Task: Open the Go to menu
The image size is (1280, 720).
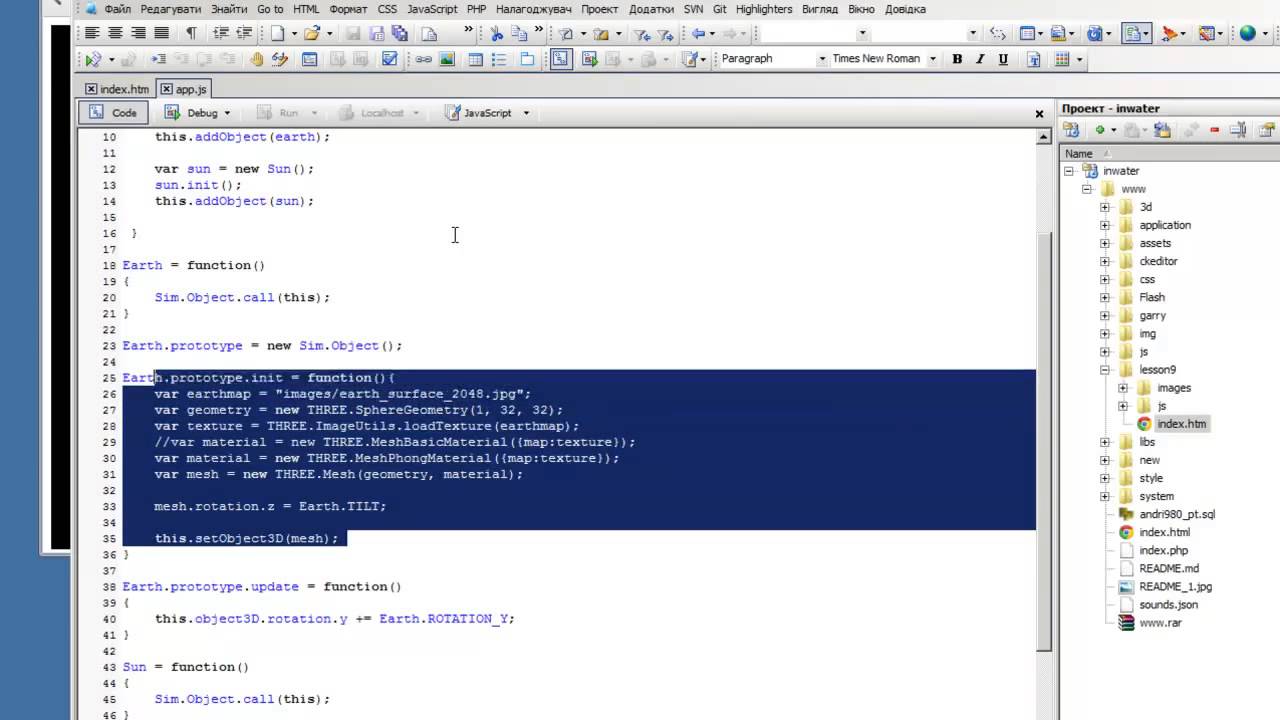Action: coord(270,9)
